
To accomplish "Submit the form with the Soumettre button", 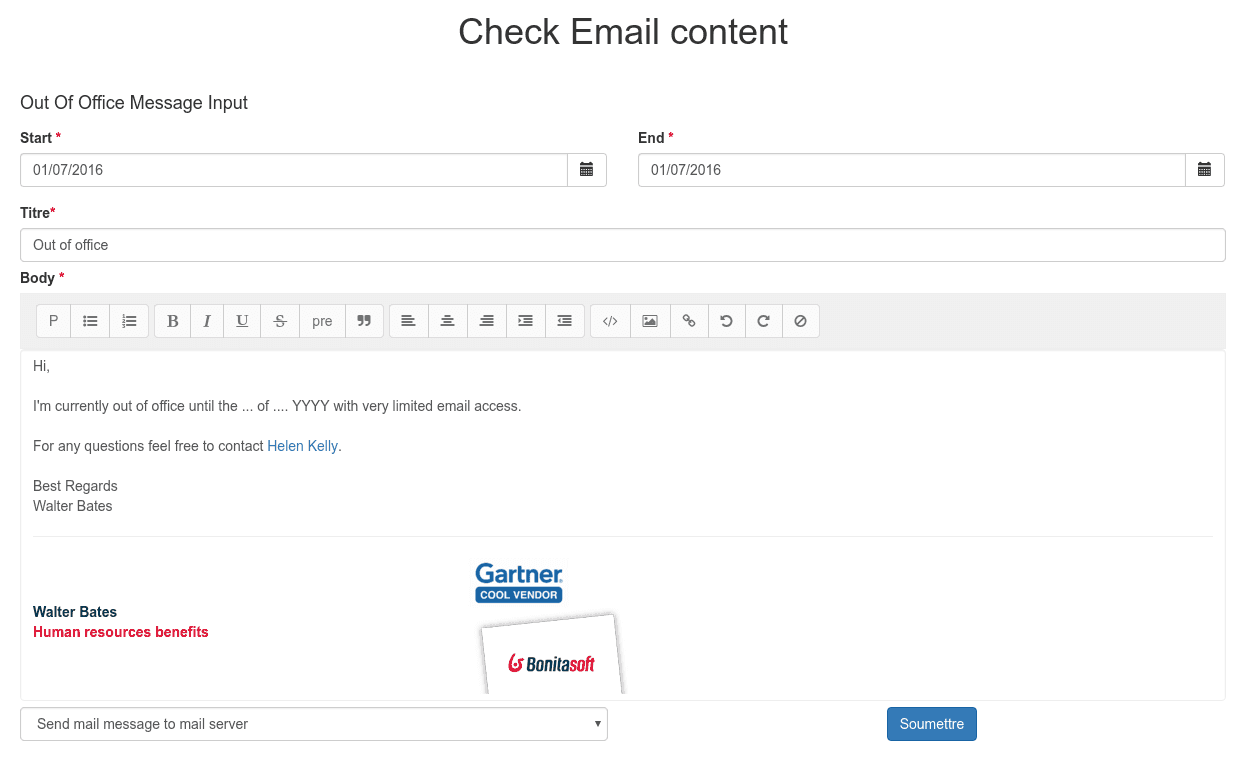I will [x=931, y=723].
